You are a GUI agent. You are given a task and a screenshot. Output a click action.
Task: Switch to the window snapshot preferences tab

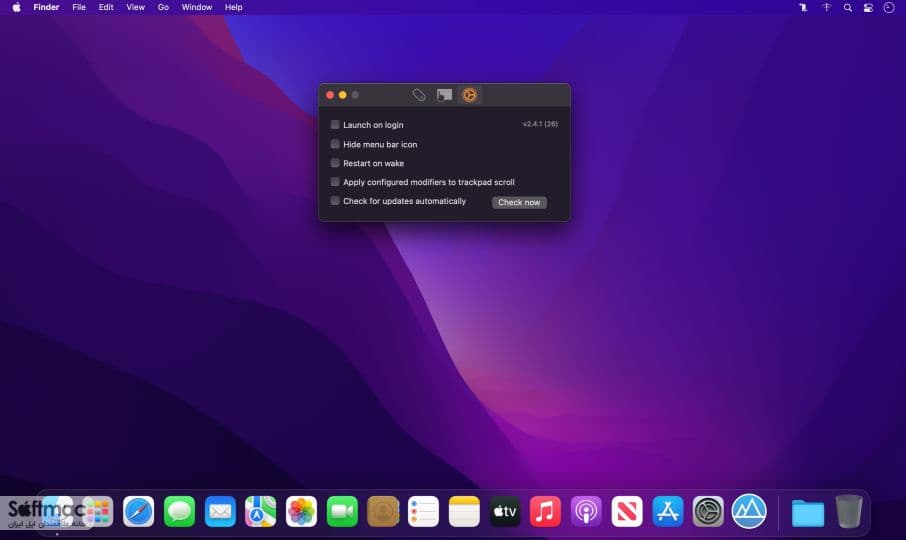[x=444, y=95]
